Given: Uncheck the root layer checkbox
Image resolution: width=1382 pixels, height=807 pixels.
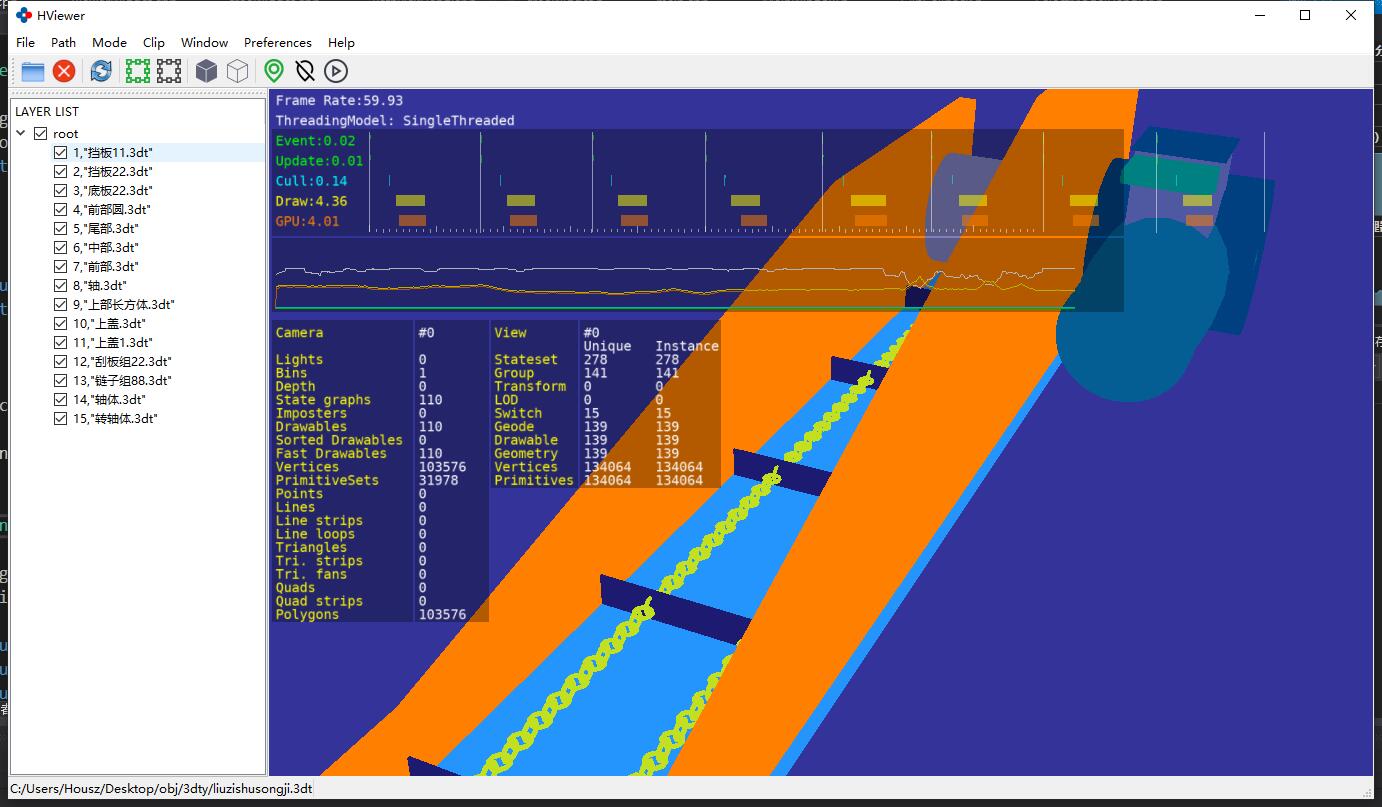Looking at the screenshot, I should pyautogui.click(x=41, y=133).
